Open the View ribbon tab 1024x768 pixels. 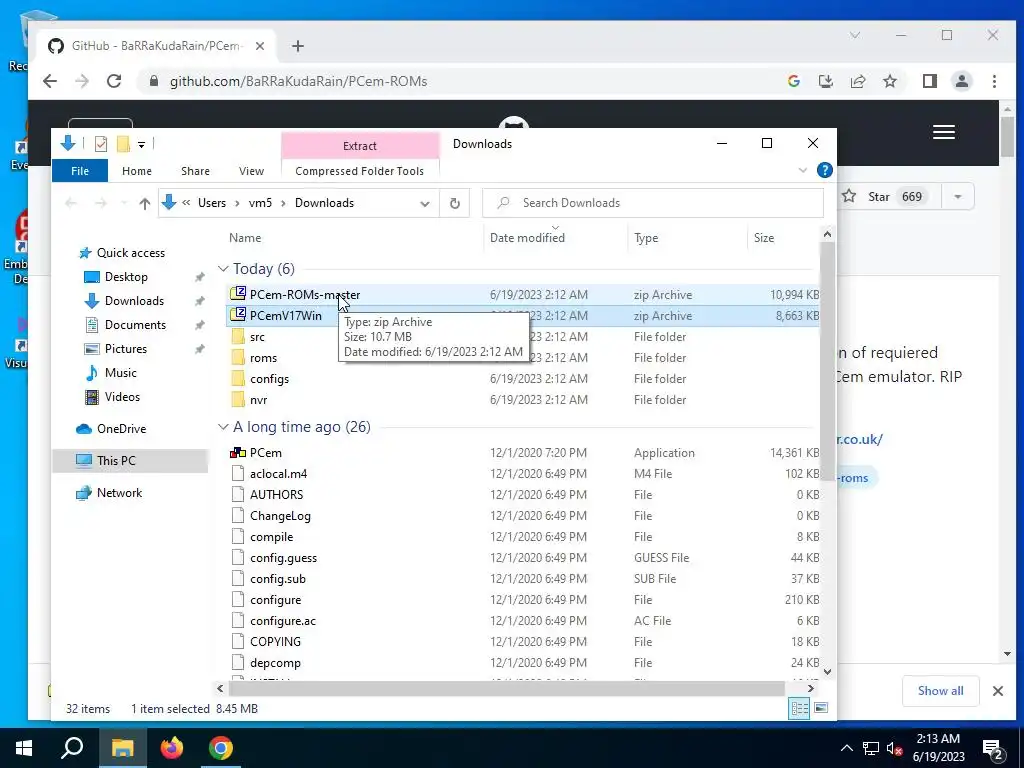[x=251, y=171]
